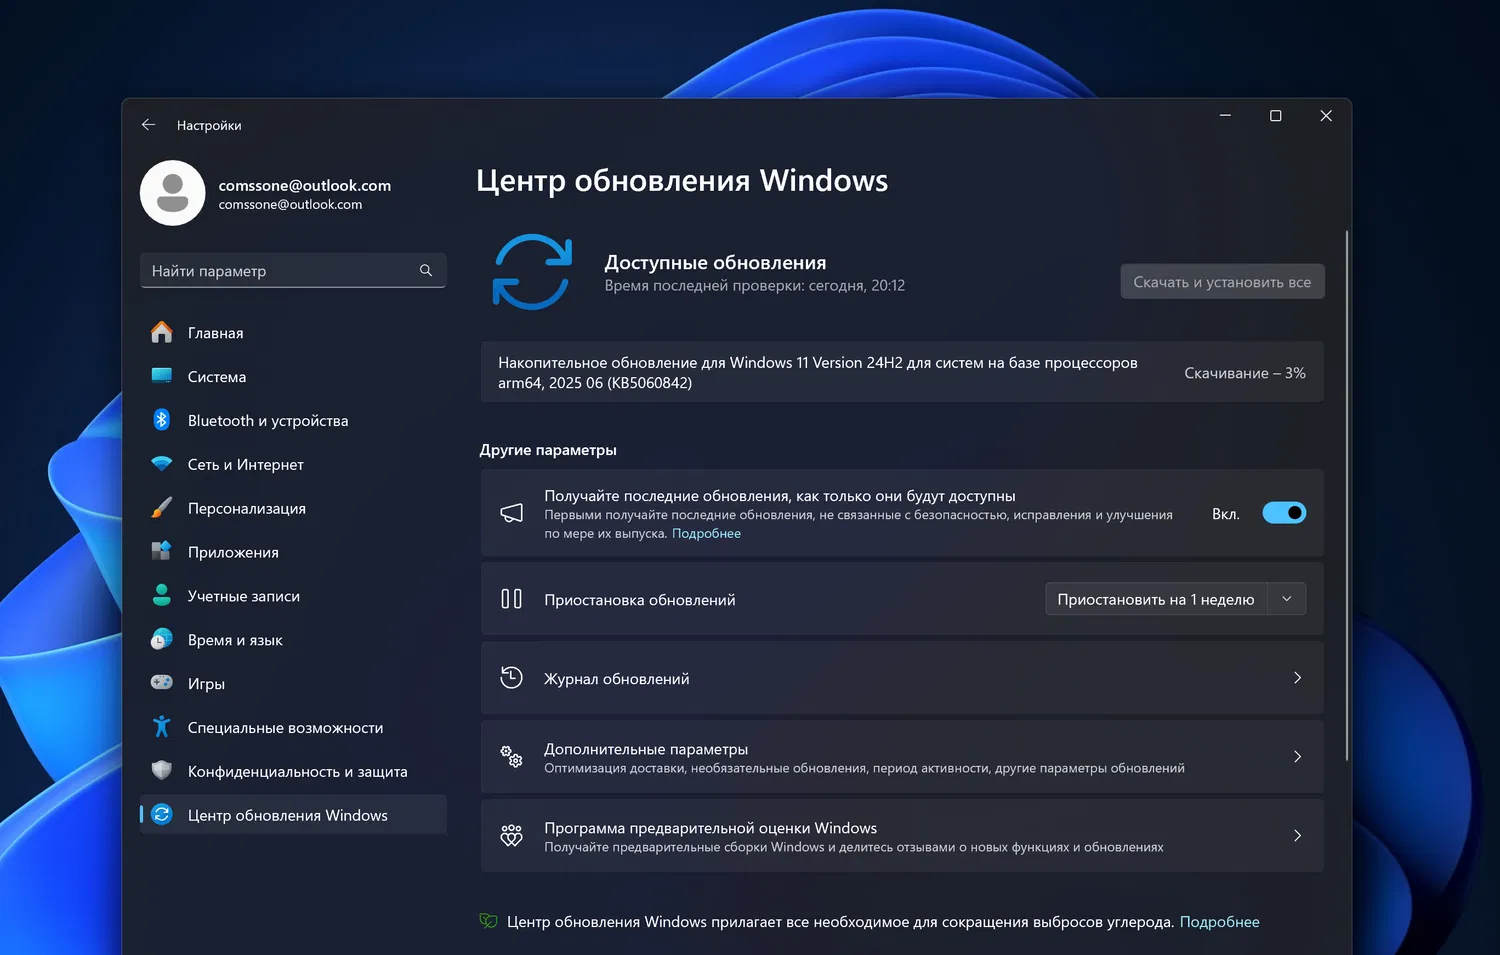This screenshot has width=1500, height=955.
Task: Click the Система monitor icon
Action: pyautogui.click(x=162, y=376)
